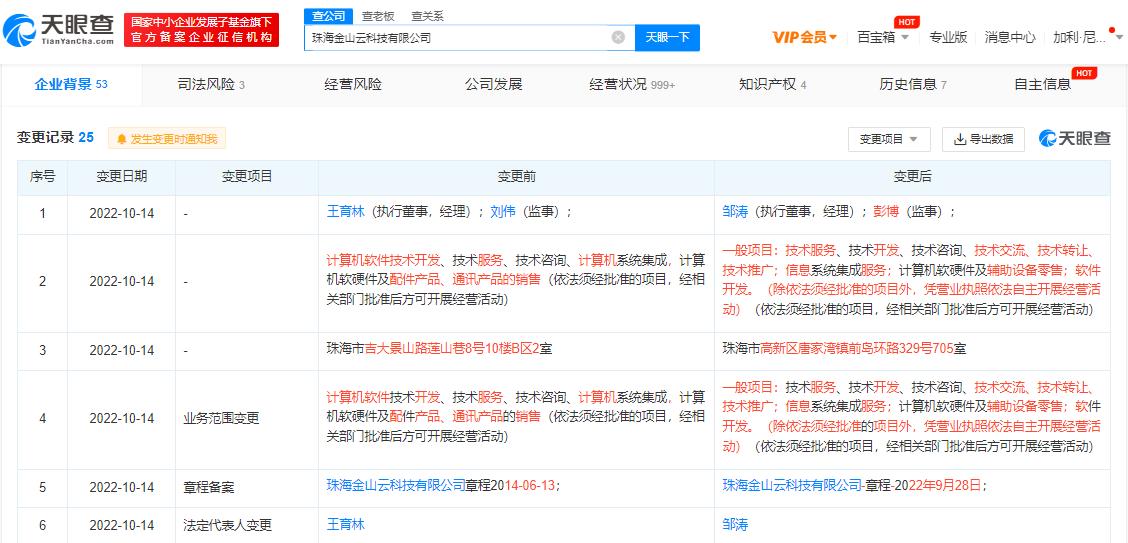Click the download icon in 导出数据
The width and height of the screenshot is (1128, 543).
point(960,139)
